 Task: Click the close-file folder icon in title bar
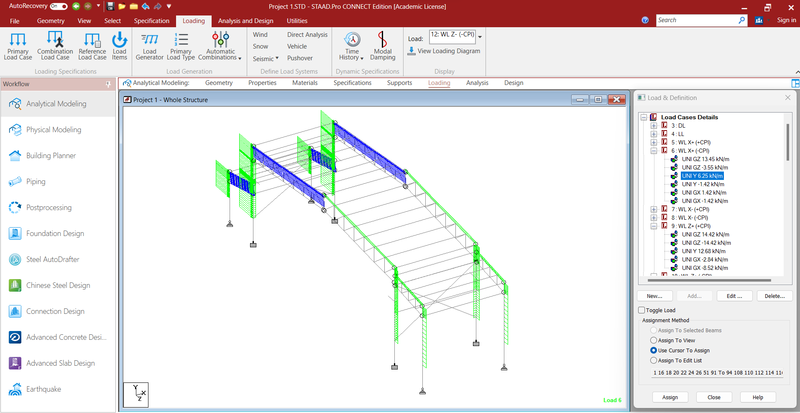click(133, 7)
